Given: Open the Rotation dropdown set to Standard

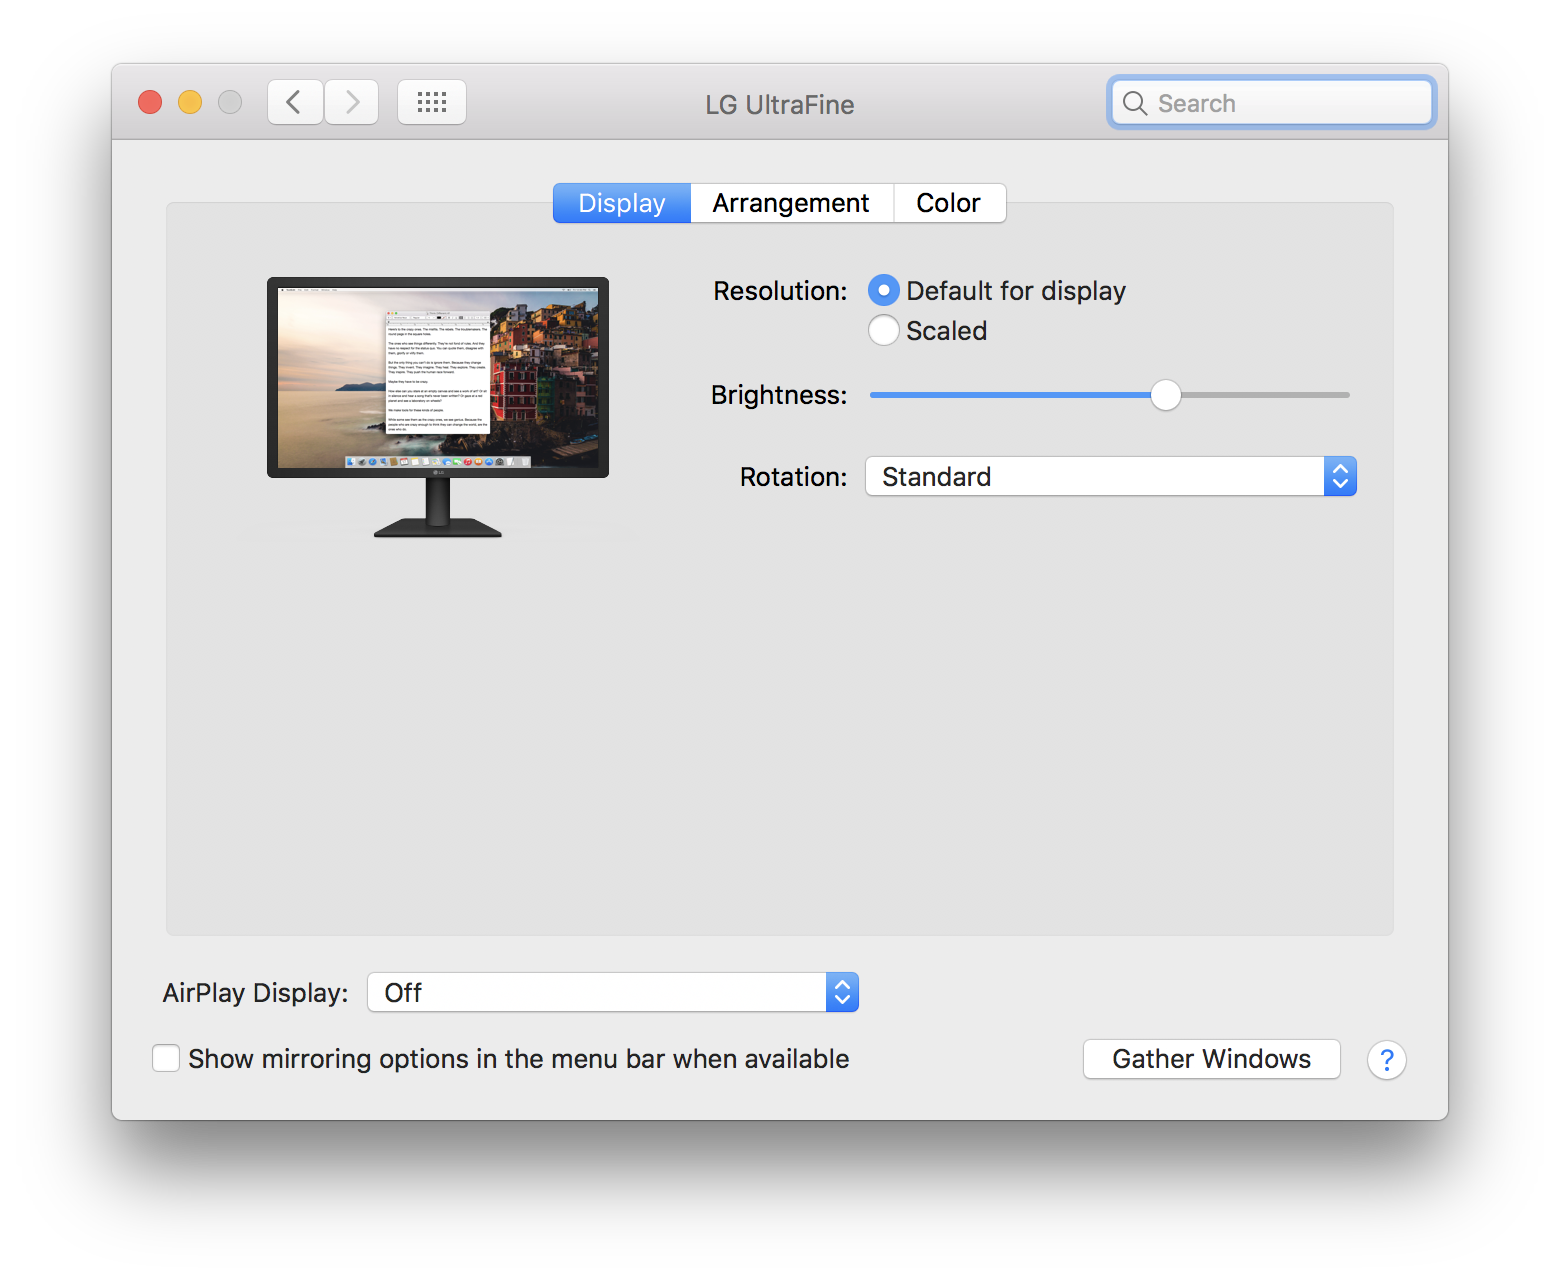Looking at the screenshot, I should pos(1110,476).
